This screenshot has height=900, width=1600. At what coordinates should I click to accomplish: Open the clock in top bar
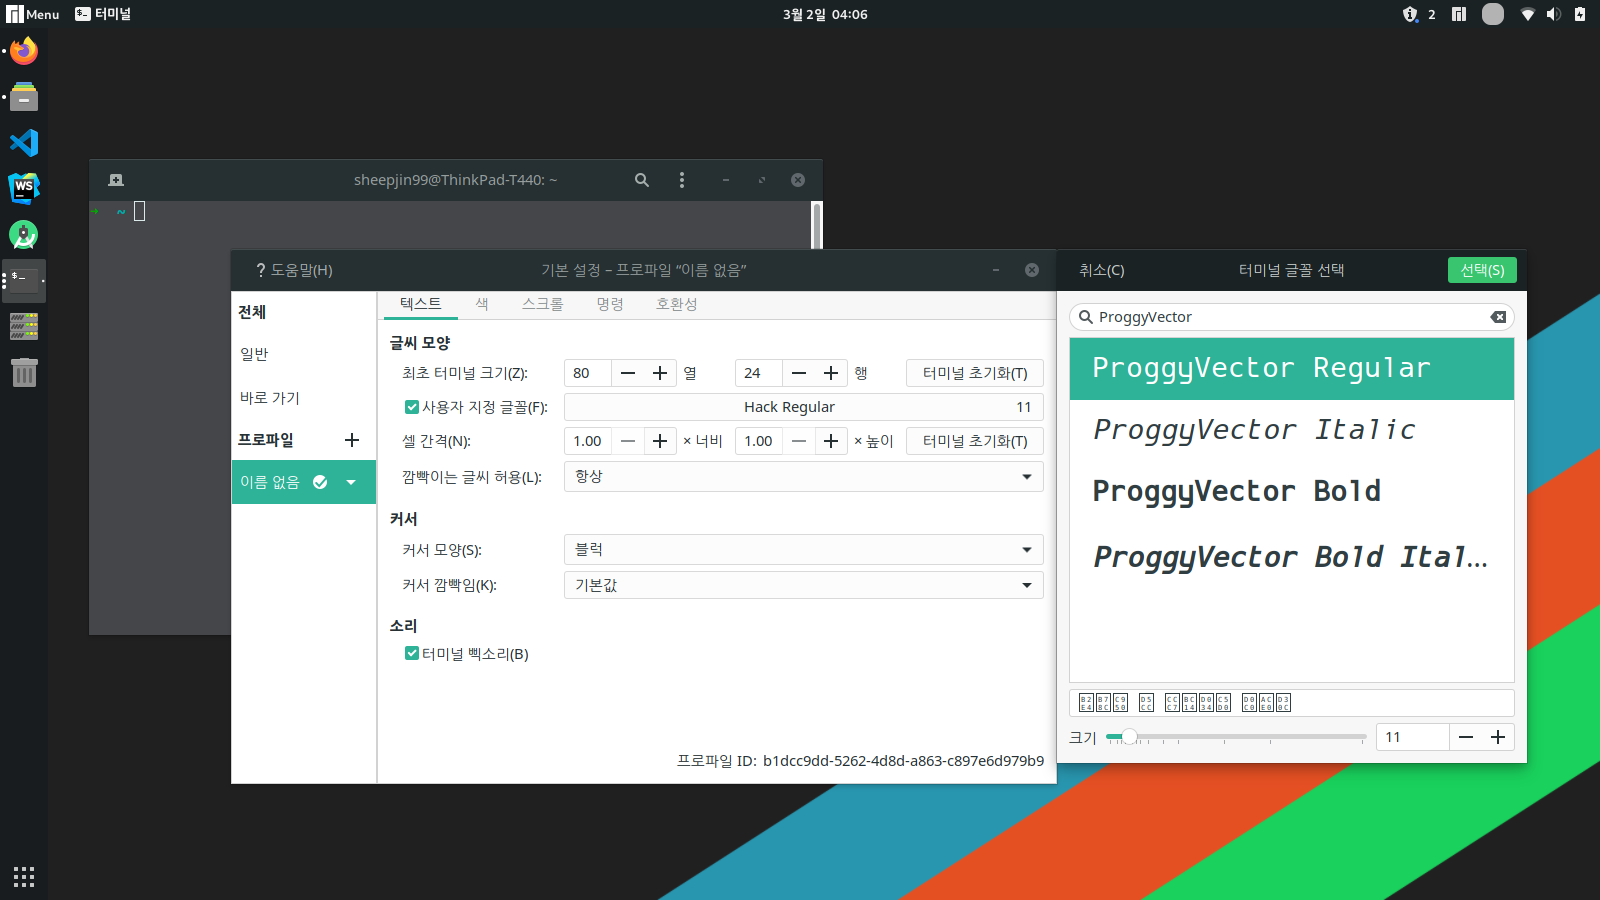click(825, 14)
